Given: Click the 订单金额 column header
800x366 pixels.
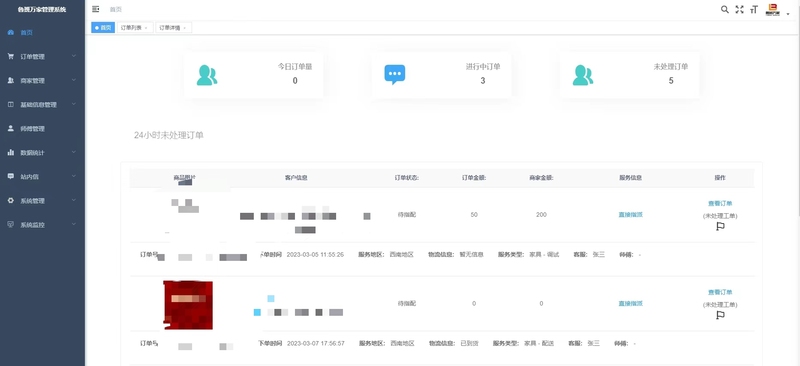Looking at the screenshot, I should (474, 178).
